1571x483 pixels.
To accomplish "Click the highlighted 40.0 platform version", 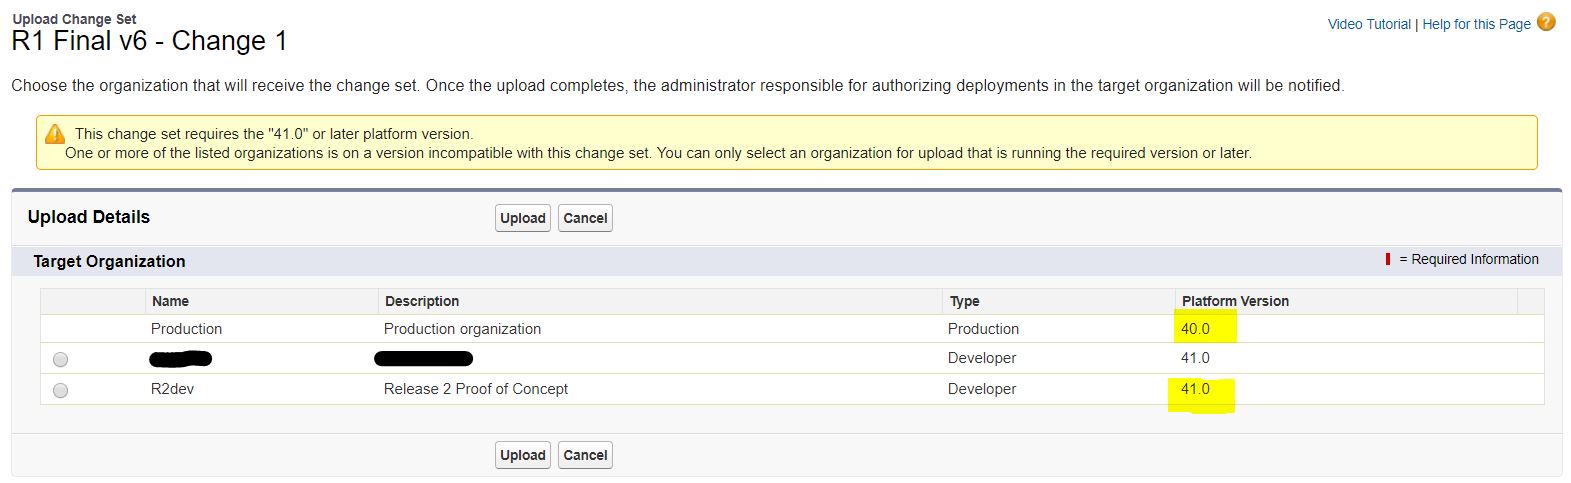I will pos(1196,329).
